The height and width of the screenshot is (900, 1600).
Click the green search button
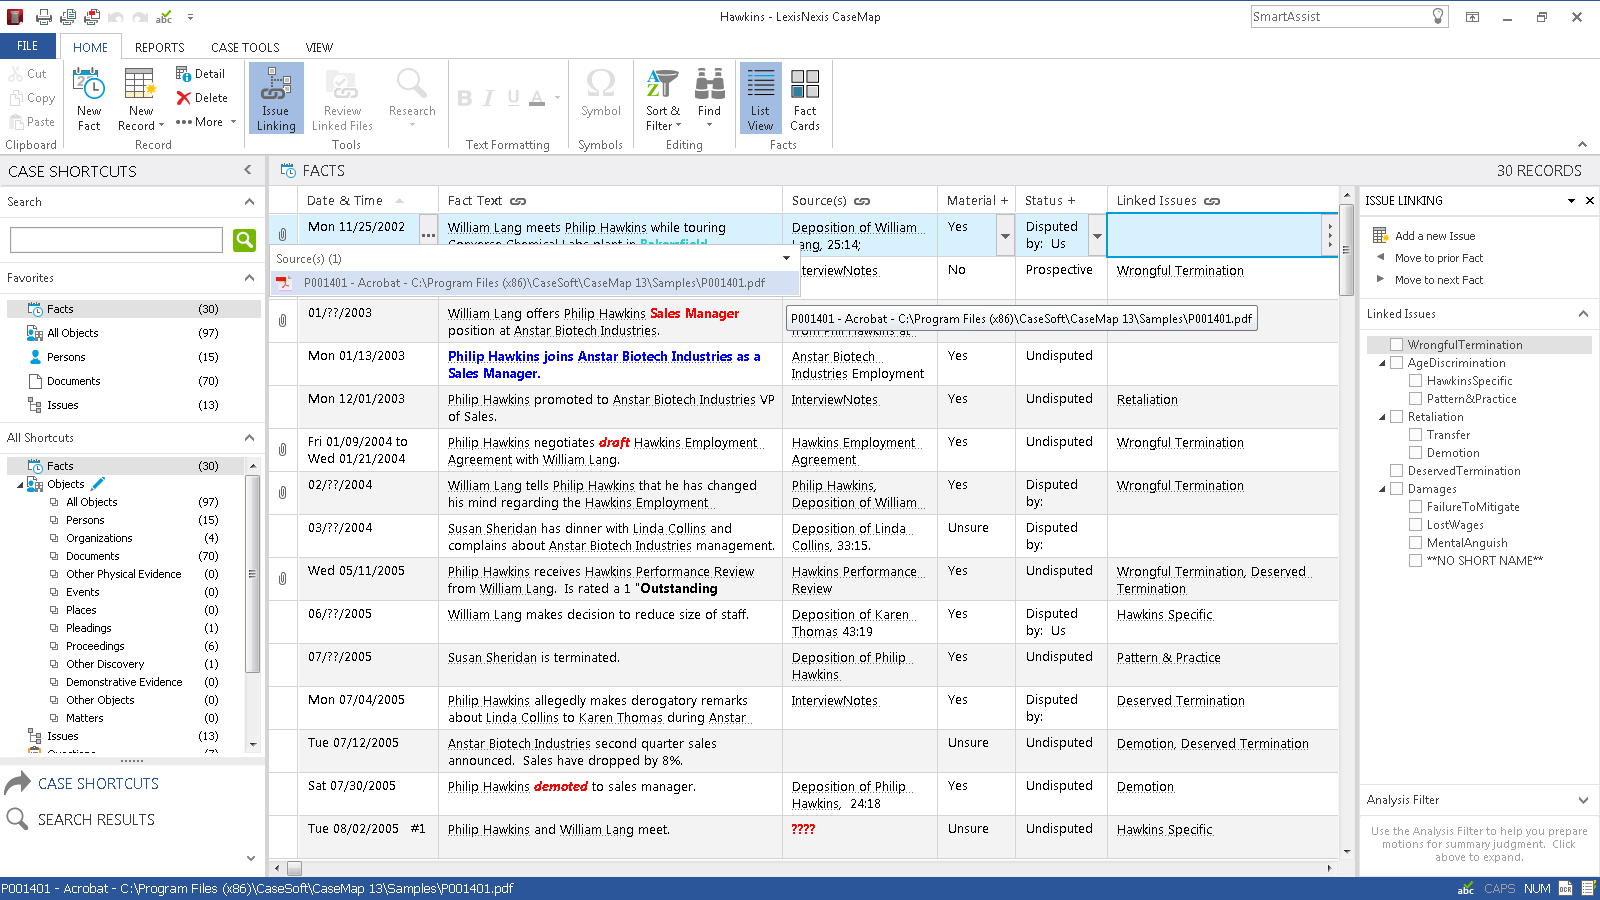coord(244,240)
